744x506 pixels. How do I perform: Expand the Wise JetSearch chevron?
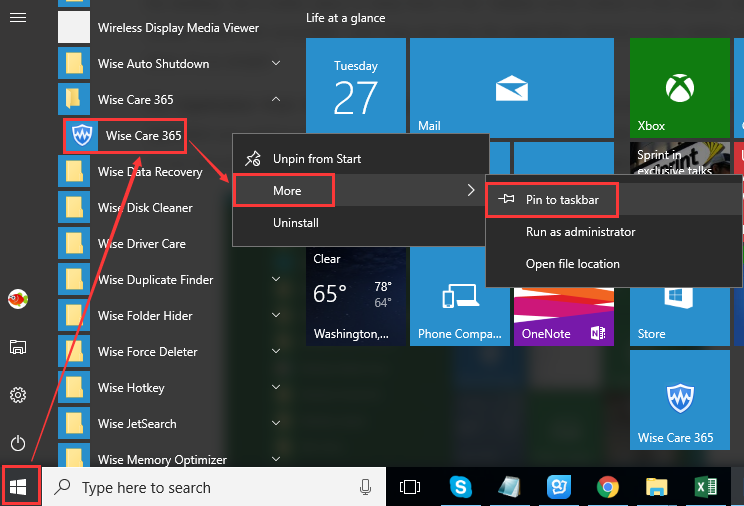point(276,423)
